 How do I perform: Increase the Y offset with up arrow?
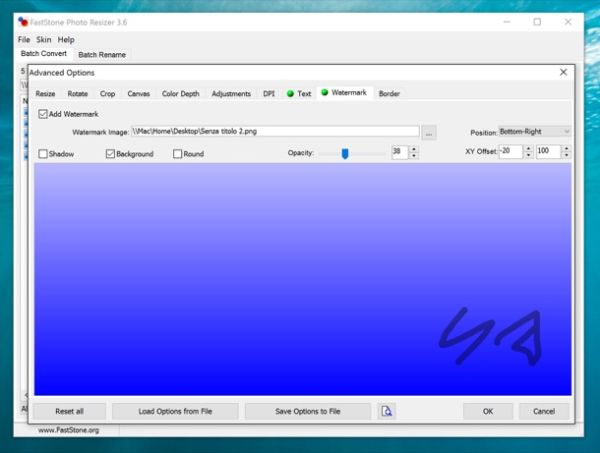(566, 148)
